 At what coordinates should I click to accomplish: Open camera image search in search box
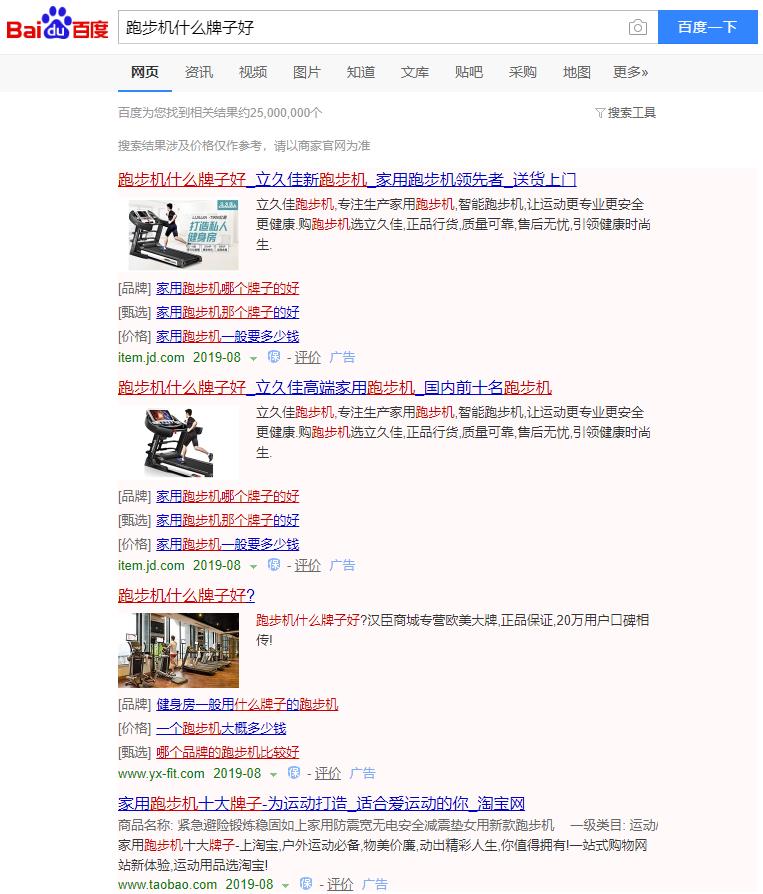click(637, 28)
